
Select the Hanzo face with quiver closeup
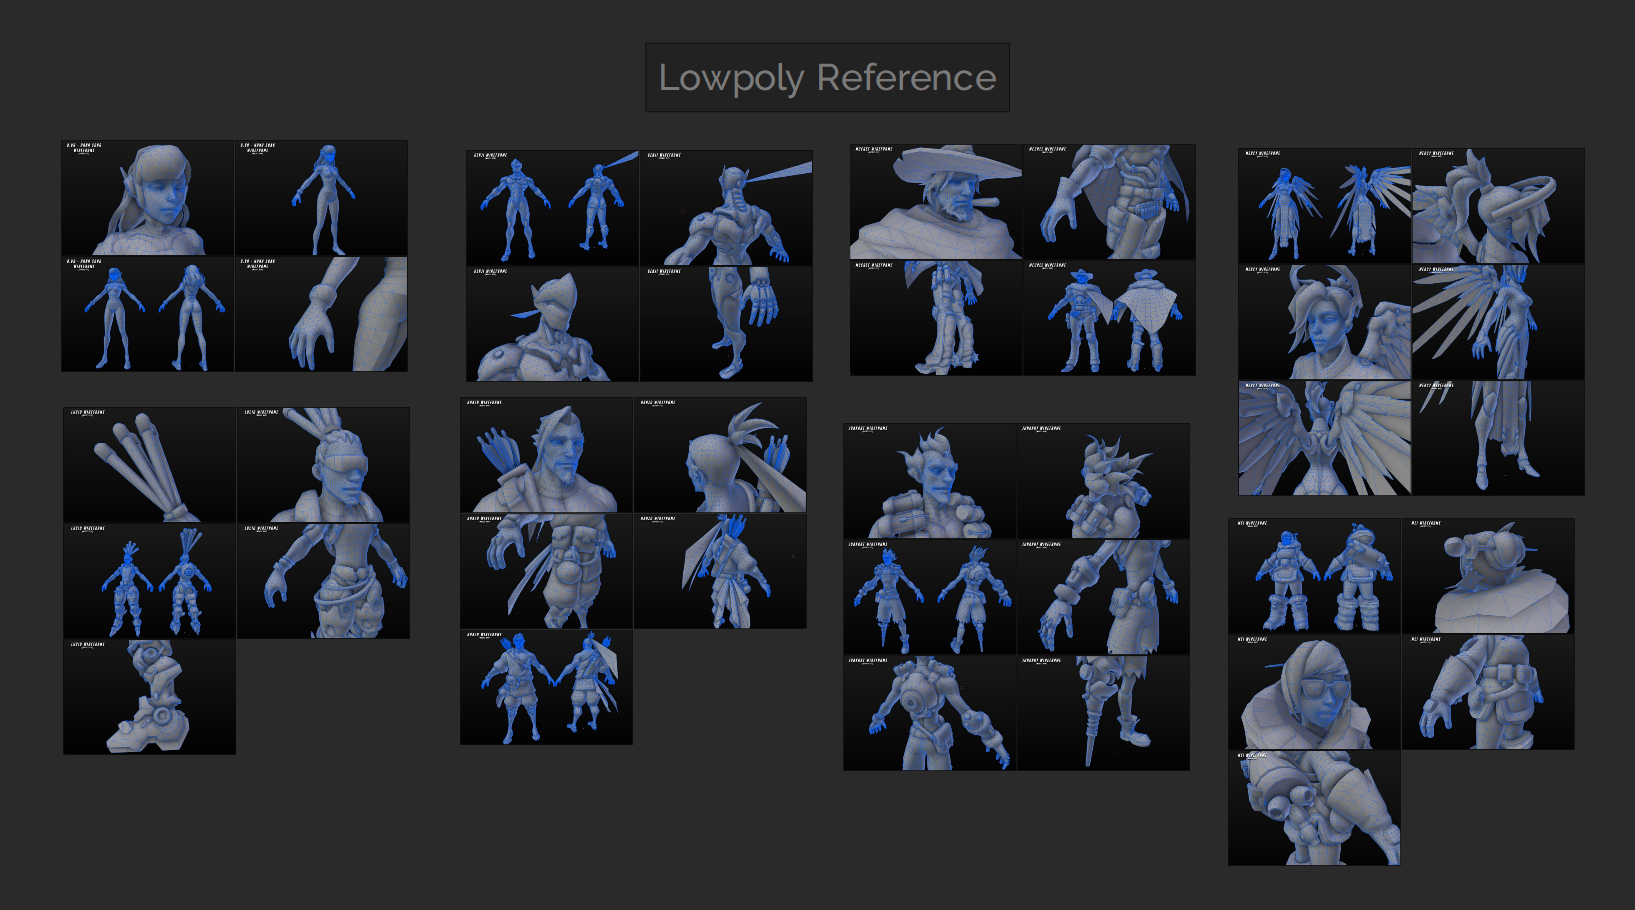[547, 455]
